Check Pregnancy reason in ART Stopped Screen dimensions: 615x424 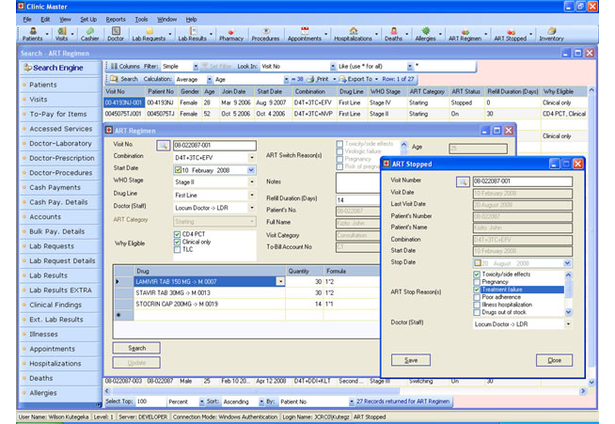(x=477, y=282)
